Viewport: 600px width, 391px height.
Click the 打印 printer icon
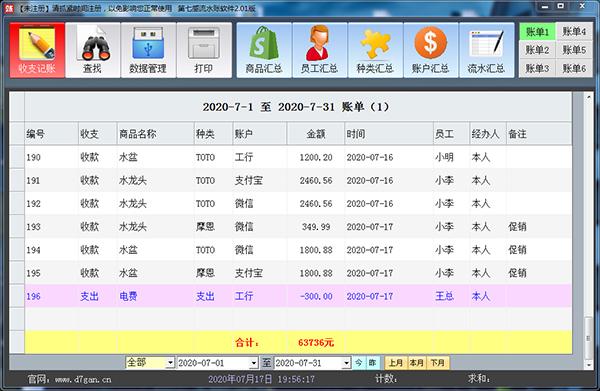click(x=204, y=50)
